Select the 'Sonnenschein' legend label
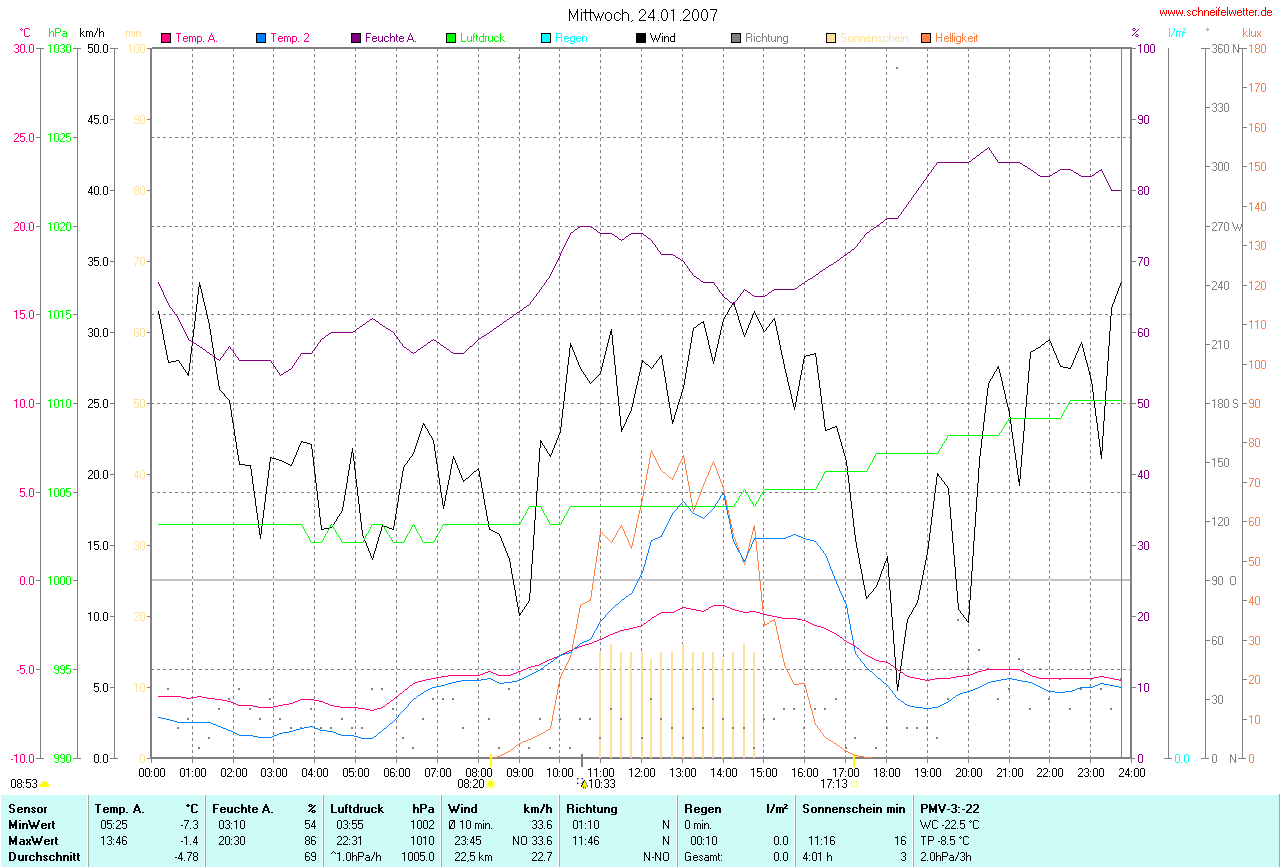 tap(874, 38)
